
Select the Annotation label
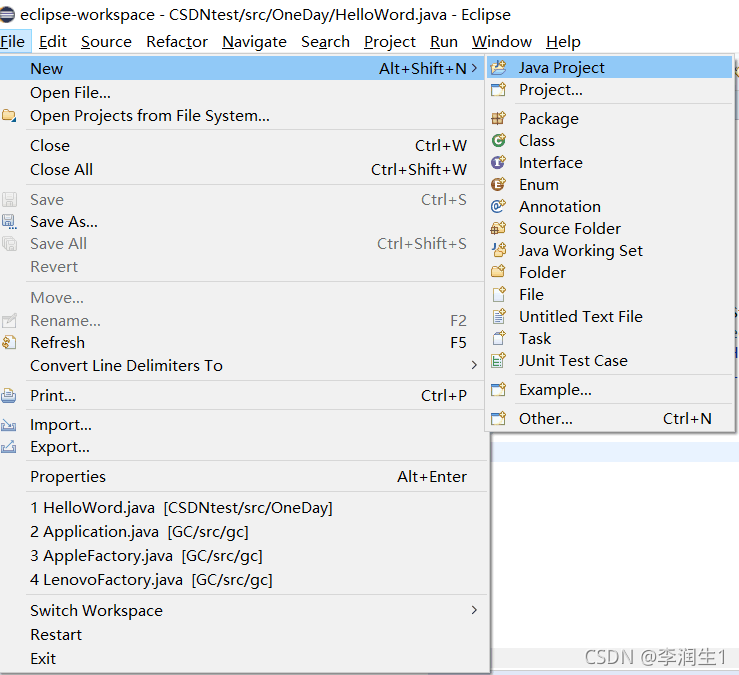click(560, 206)
